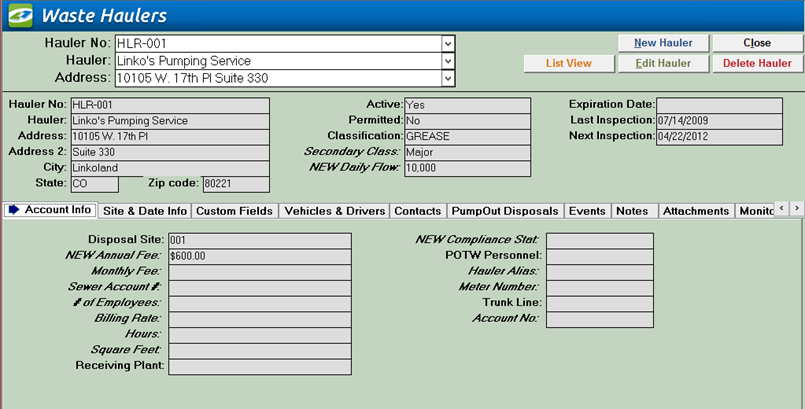Switch to Site & Date Info tab
Image resolution: width=805 pixels, height=409 pixels.
coord(145,211)
